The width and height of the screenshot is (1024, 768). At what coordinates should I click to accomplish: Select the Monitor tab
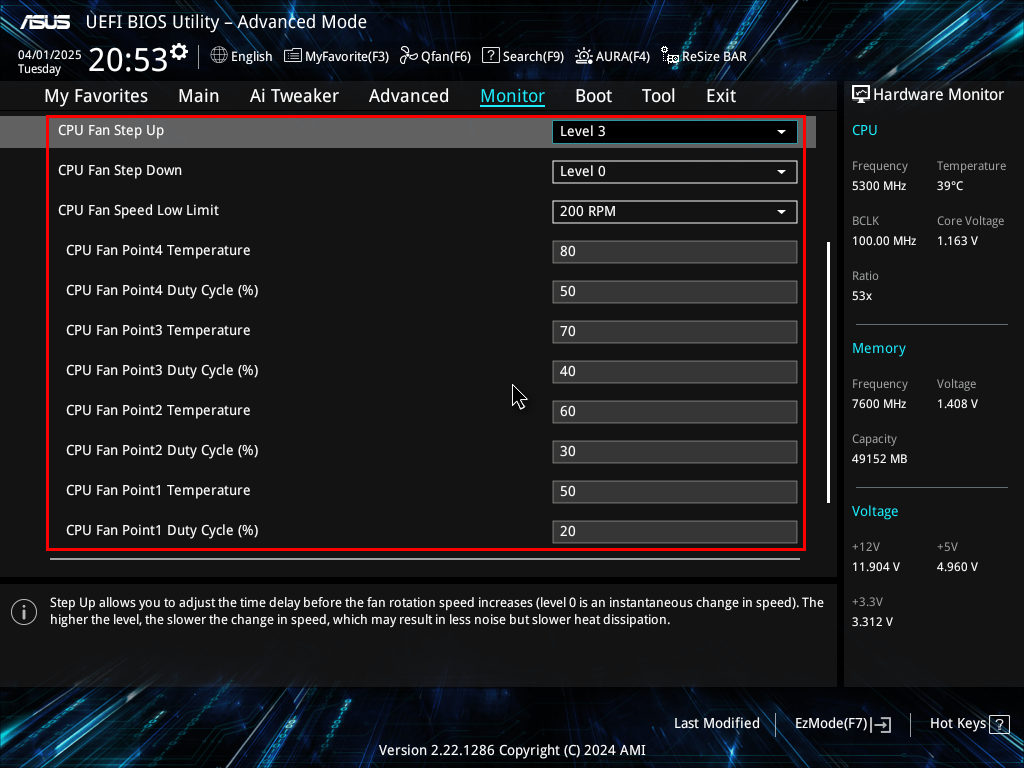(x=513, y=96)
